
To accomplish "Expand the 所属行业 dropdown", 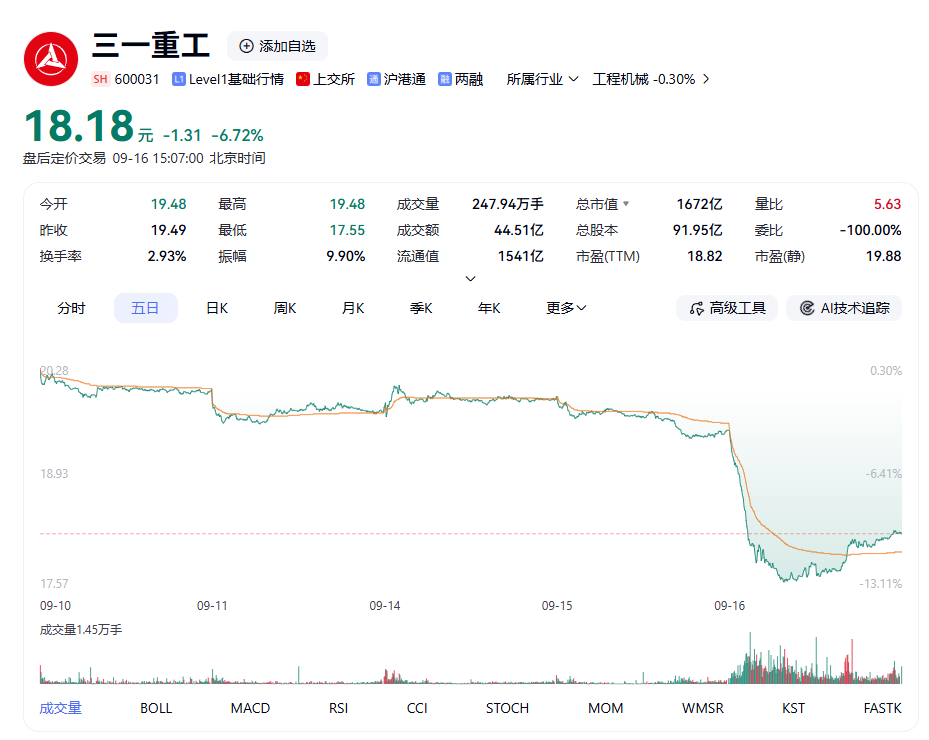I will [542, 79].
